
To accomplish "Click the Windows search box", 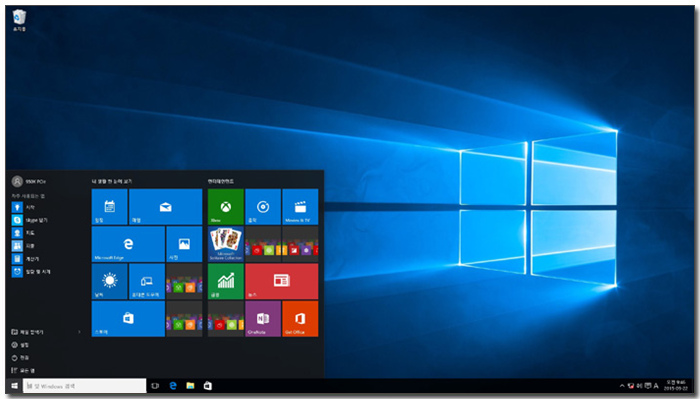I will point(84,386).
